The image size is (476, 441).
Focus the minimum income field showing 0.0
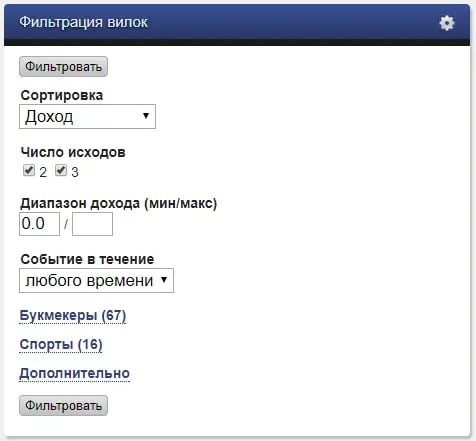pyautogui.click(x=39, y=224)
